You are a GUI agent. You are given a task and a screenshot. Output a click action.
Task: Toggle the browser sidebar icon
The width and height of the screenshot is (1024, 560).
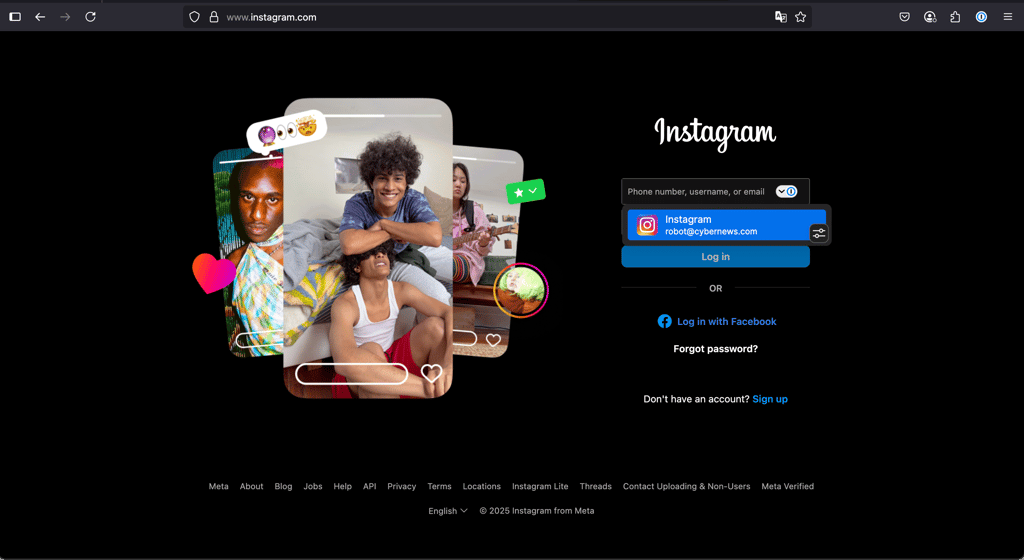click(x=15, y=17)
